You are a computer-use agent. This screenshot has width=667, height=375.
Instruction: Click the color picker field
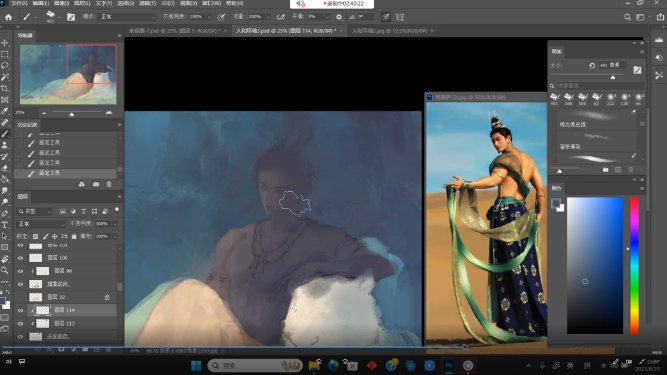pos(595,265)
